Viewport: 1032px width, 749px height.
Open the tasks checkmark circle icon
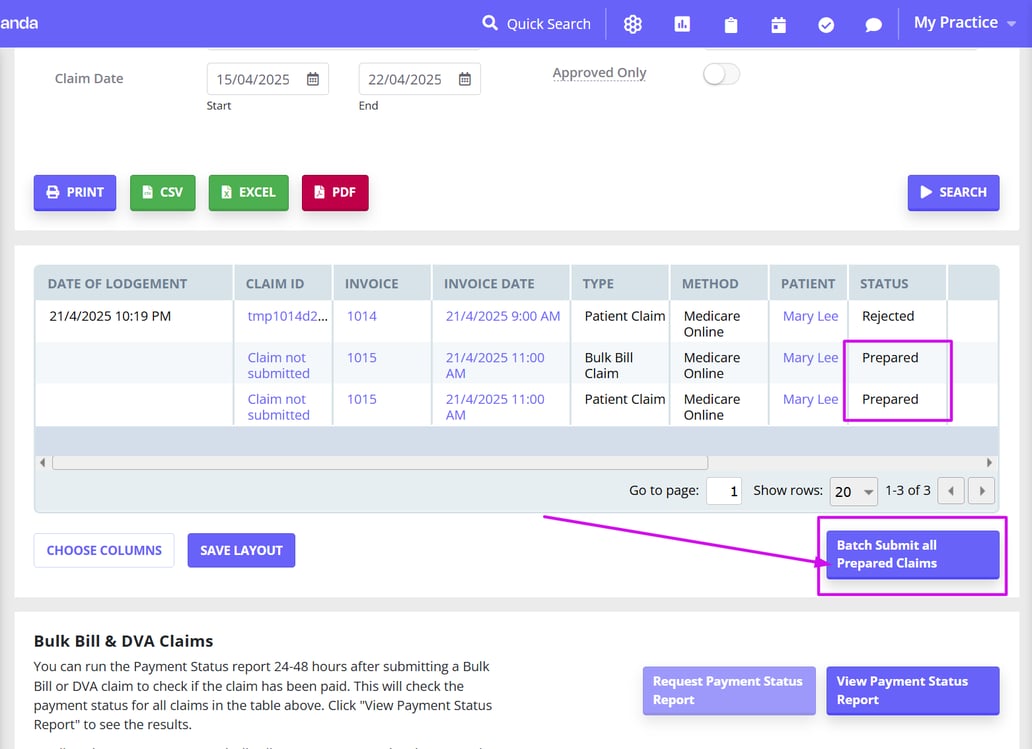[826, 25]
